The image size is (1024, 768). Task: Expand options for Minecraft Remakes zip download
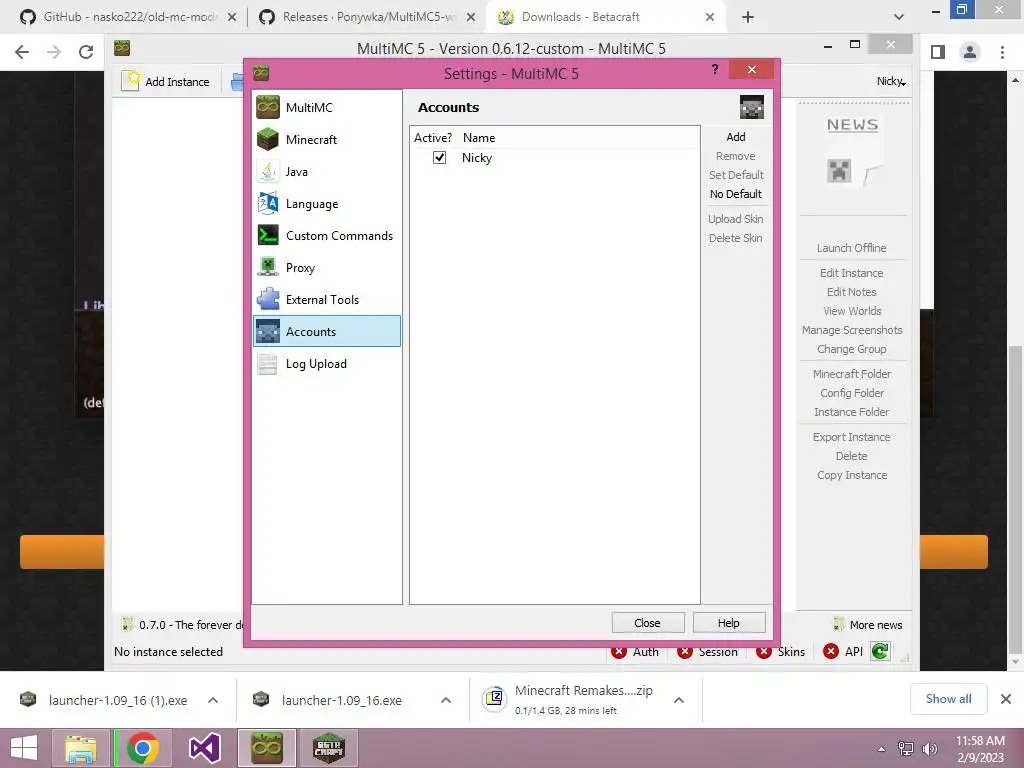coord(679,700)
